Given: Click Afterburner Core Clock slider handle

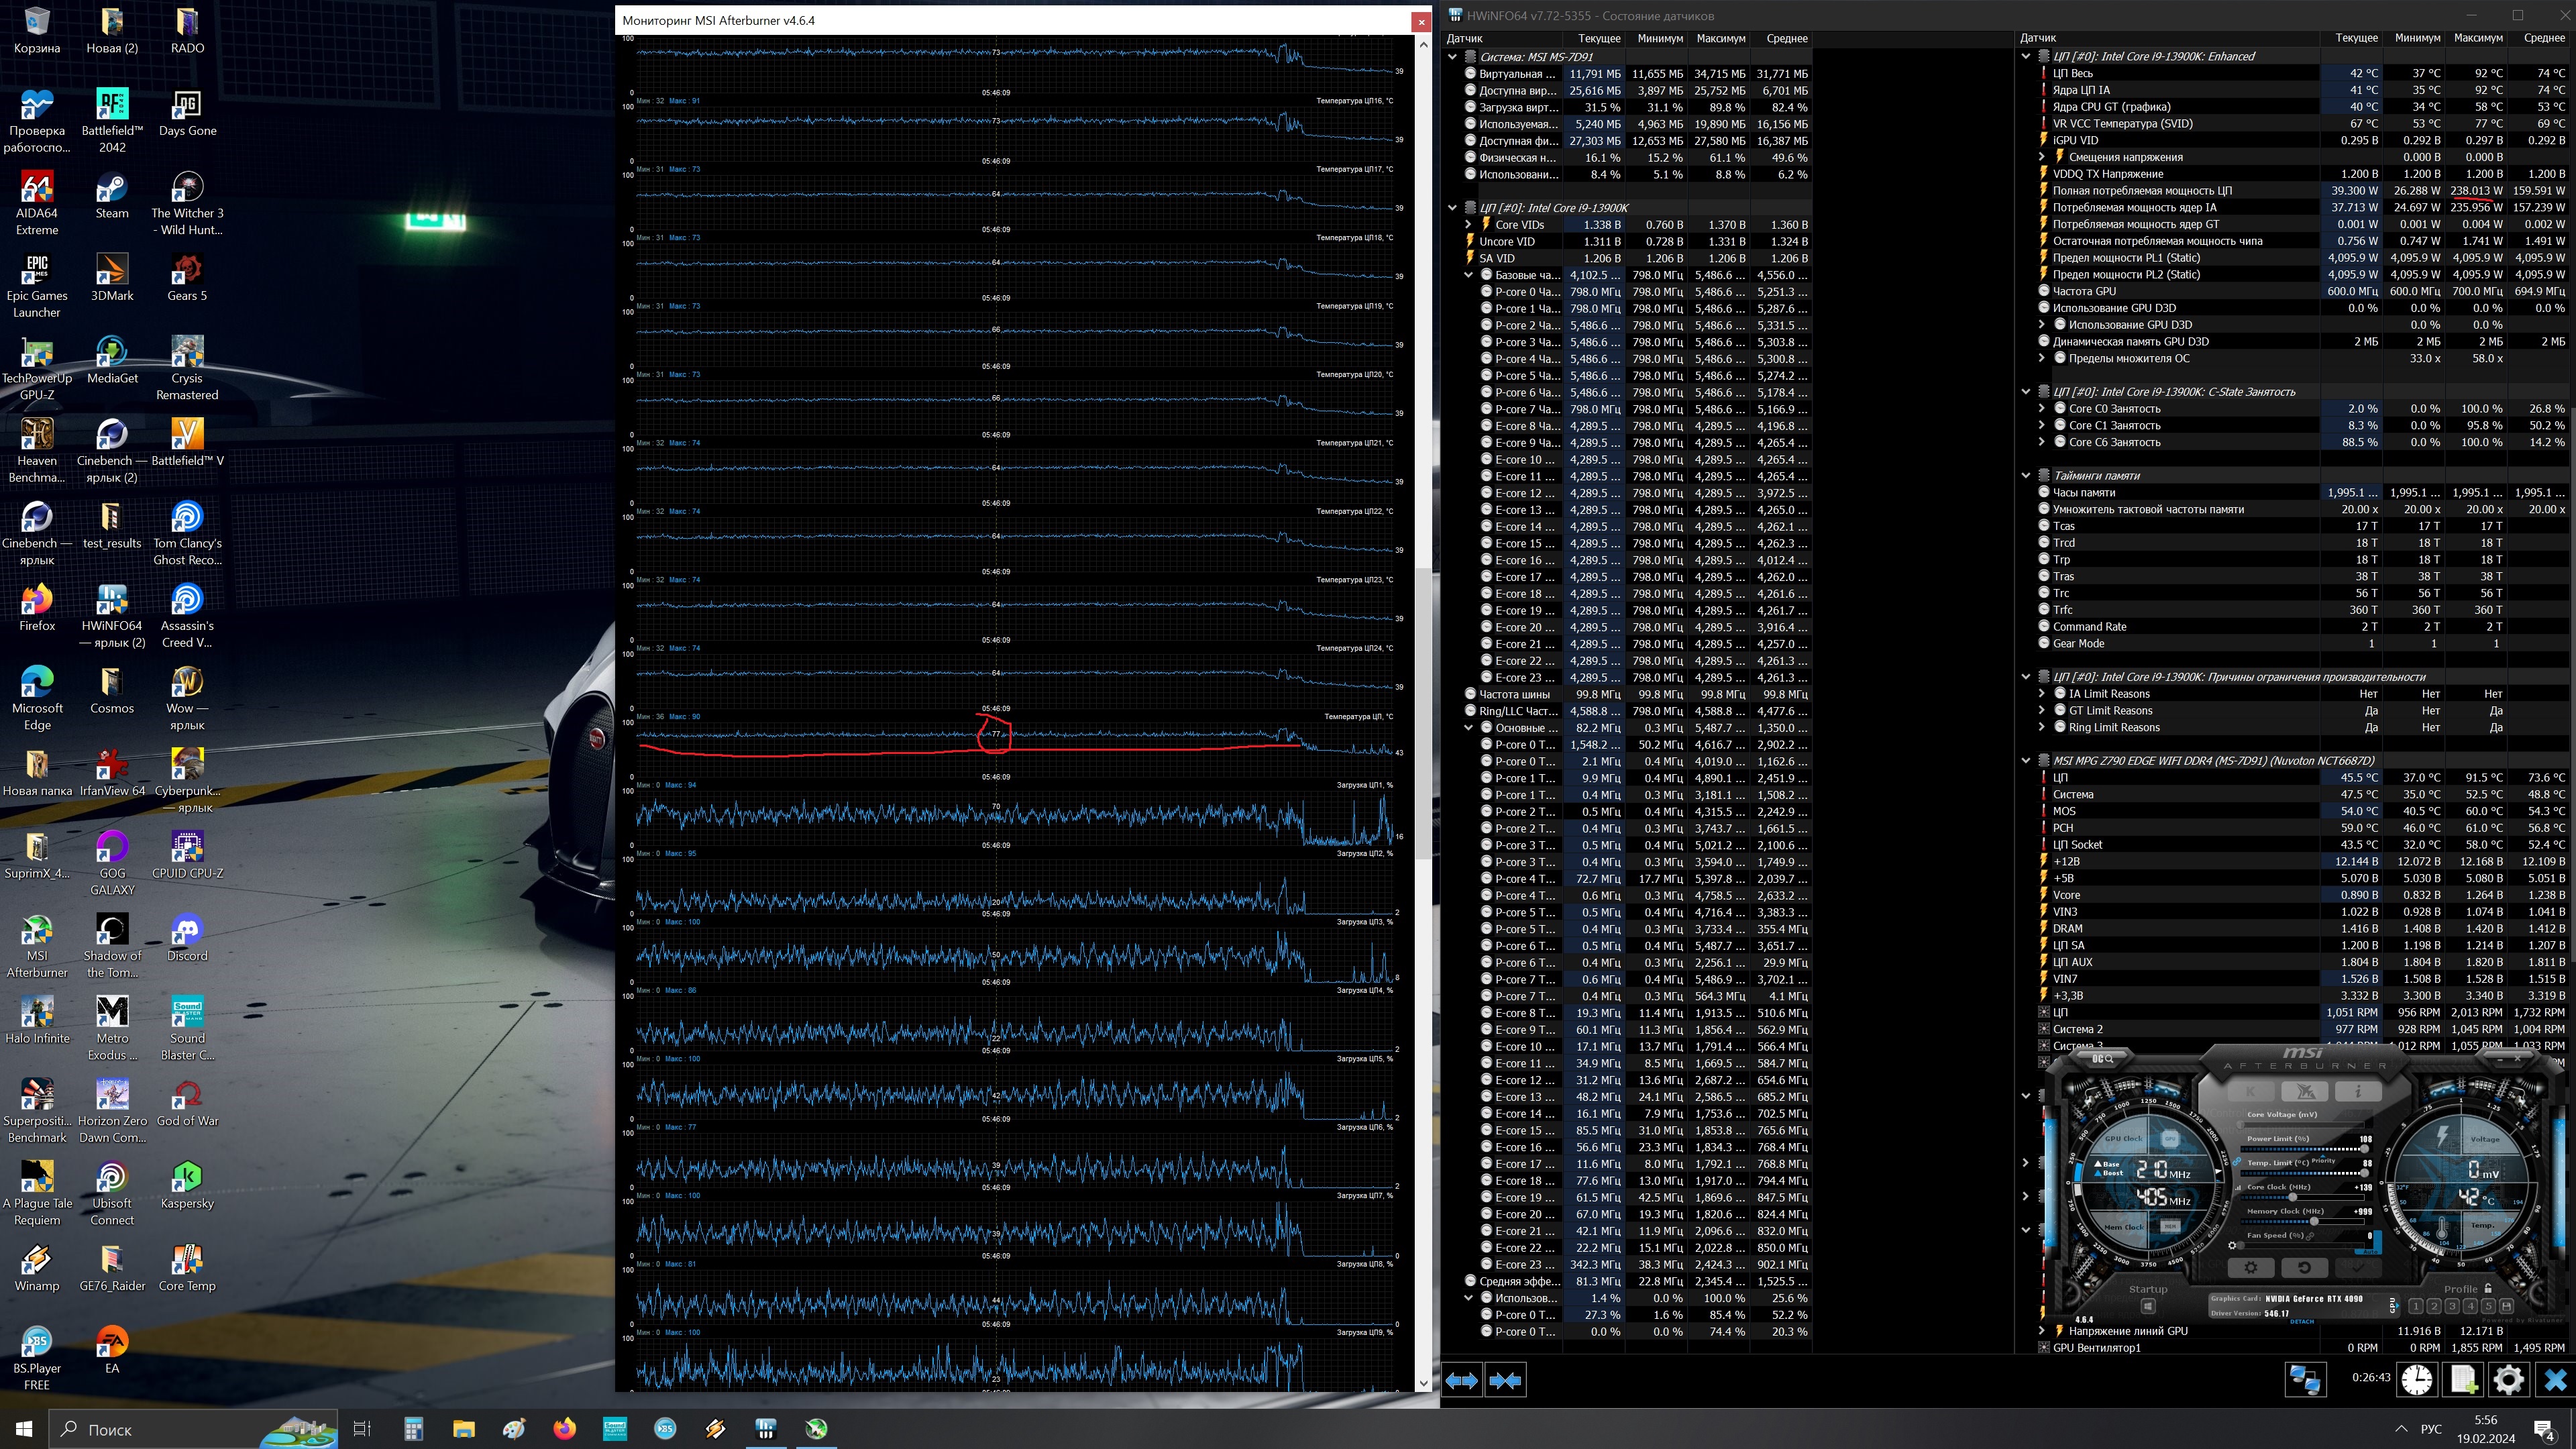Looking at the screenshot, I should 2293,1197.
